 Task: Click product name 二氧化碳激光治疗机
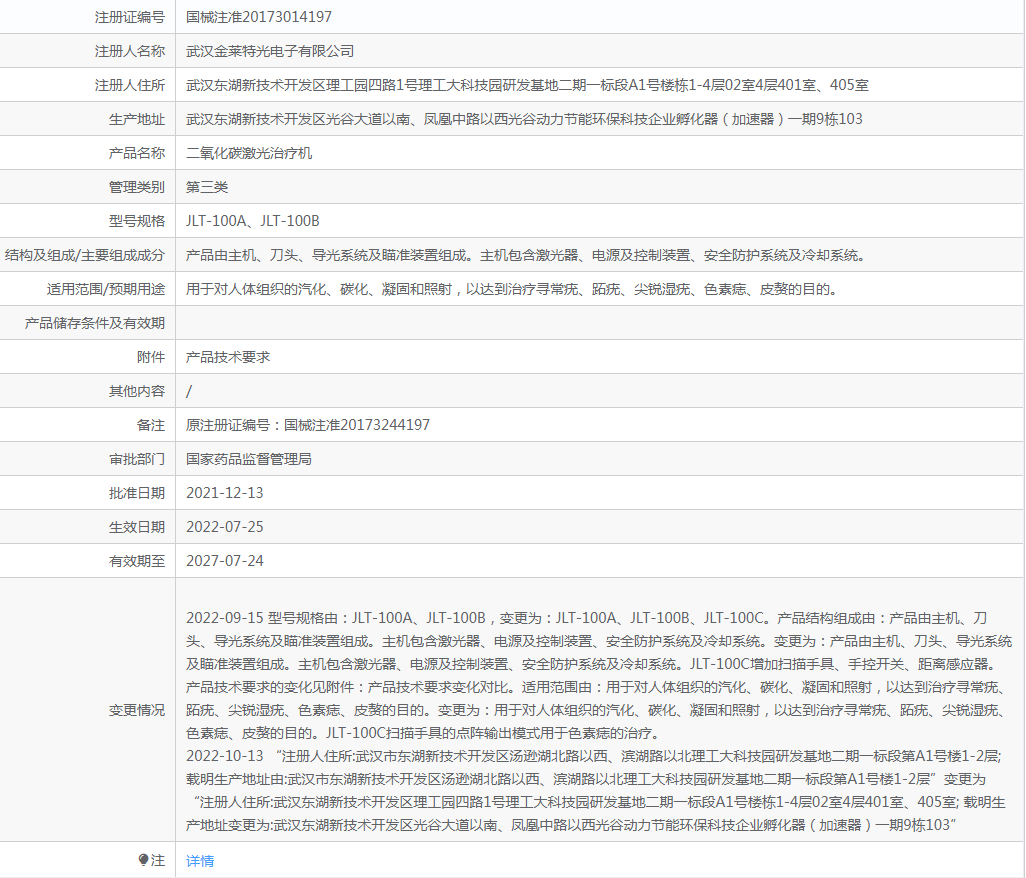point(249,153)
